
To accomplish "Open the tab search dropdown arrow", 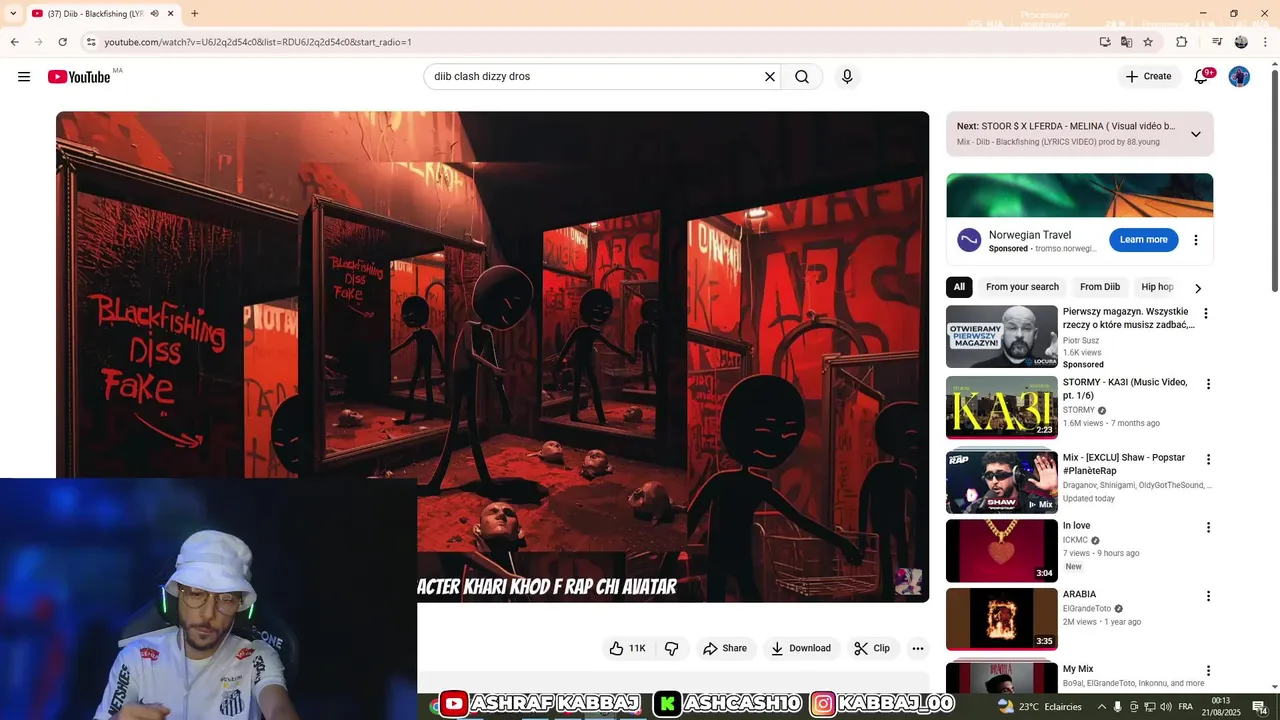I will click(x=13, y=14).
